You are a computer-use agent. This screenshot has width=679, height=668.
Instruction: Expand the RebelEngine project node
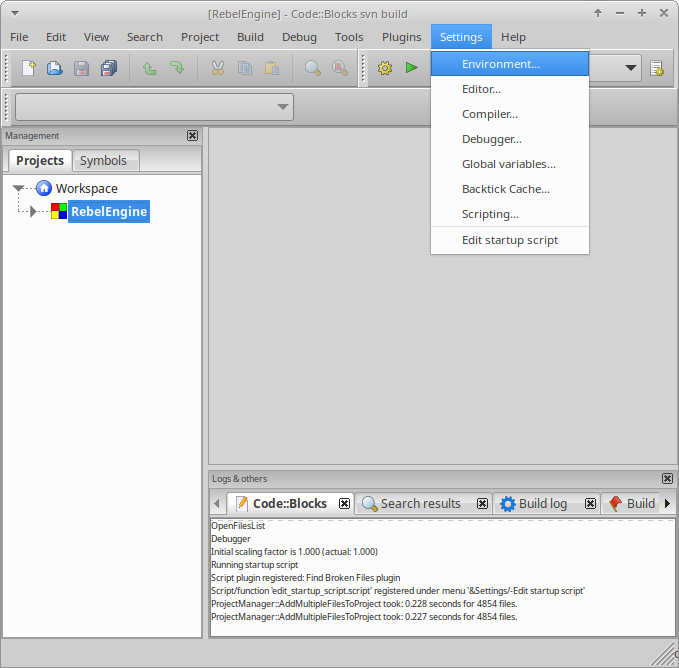(x=33, y=212)
